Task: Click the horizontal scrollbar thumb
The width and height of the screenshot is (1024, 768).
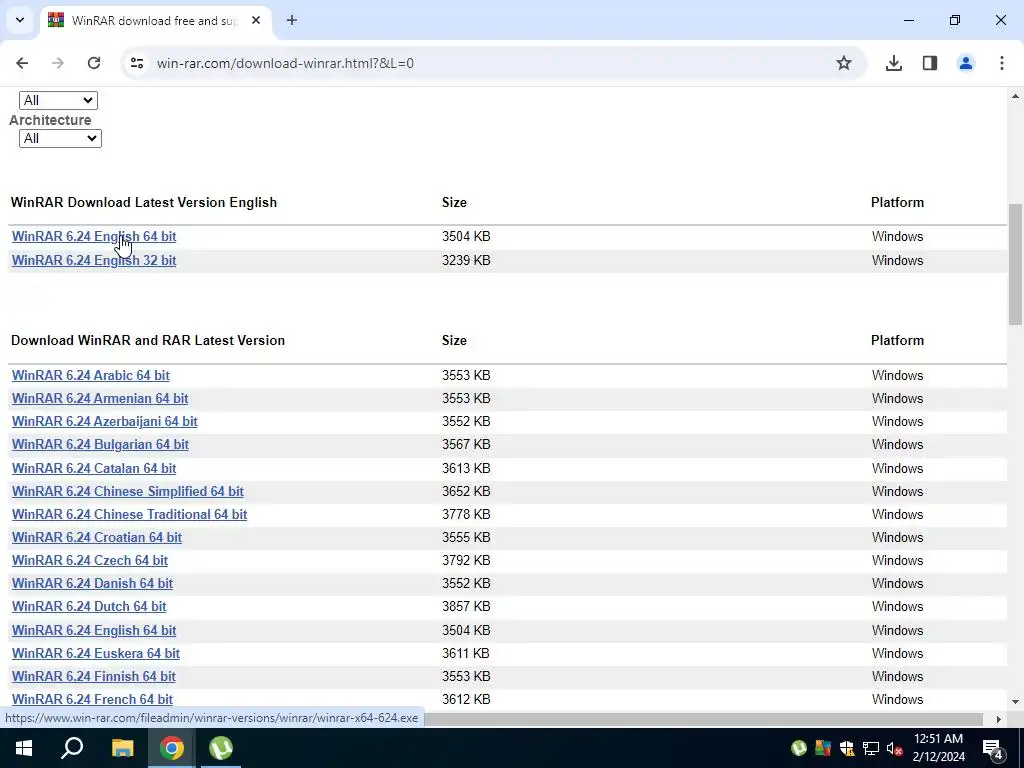Action: tap(703, 719)
